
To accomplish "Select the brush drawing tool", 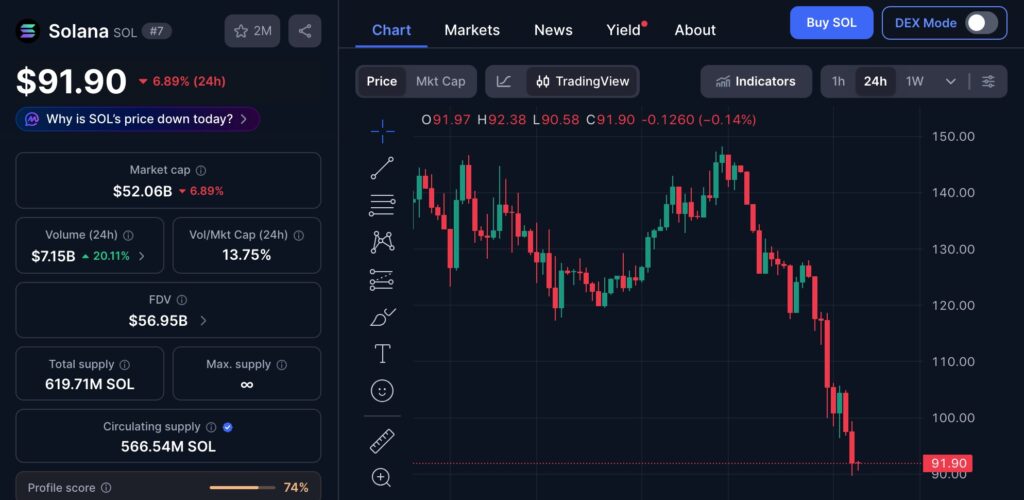I will point(382,317).
